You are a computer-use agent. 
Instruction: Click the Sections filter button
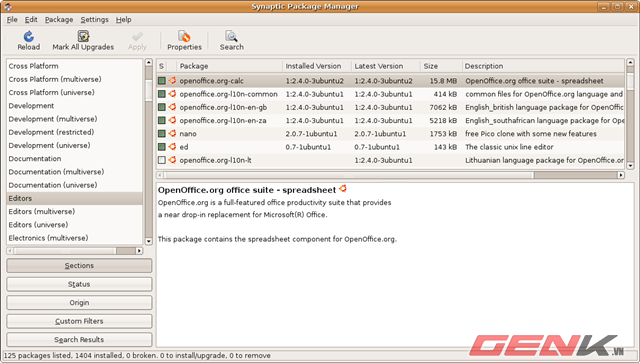pos(79,265)
